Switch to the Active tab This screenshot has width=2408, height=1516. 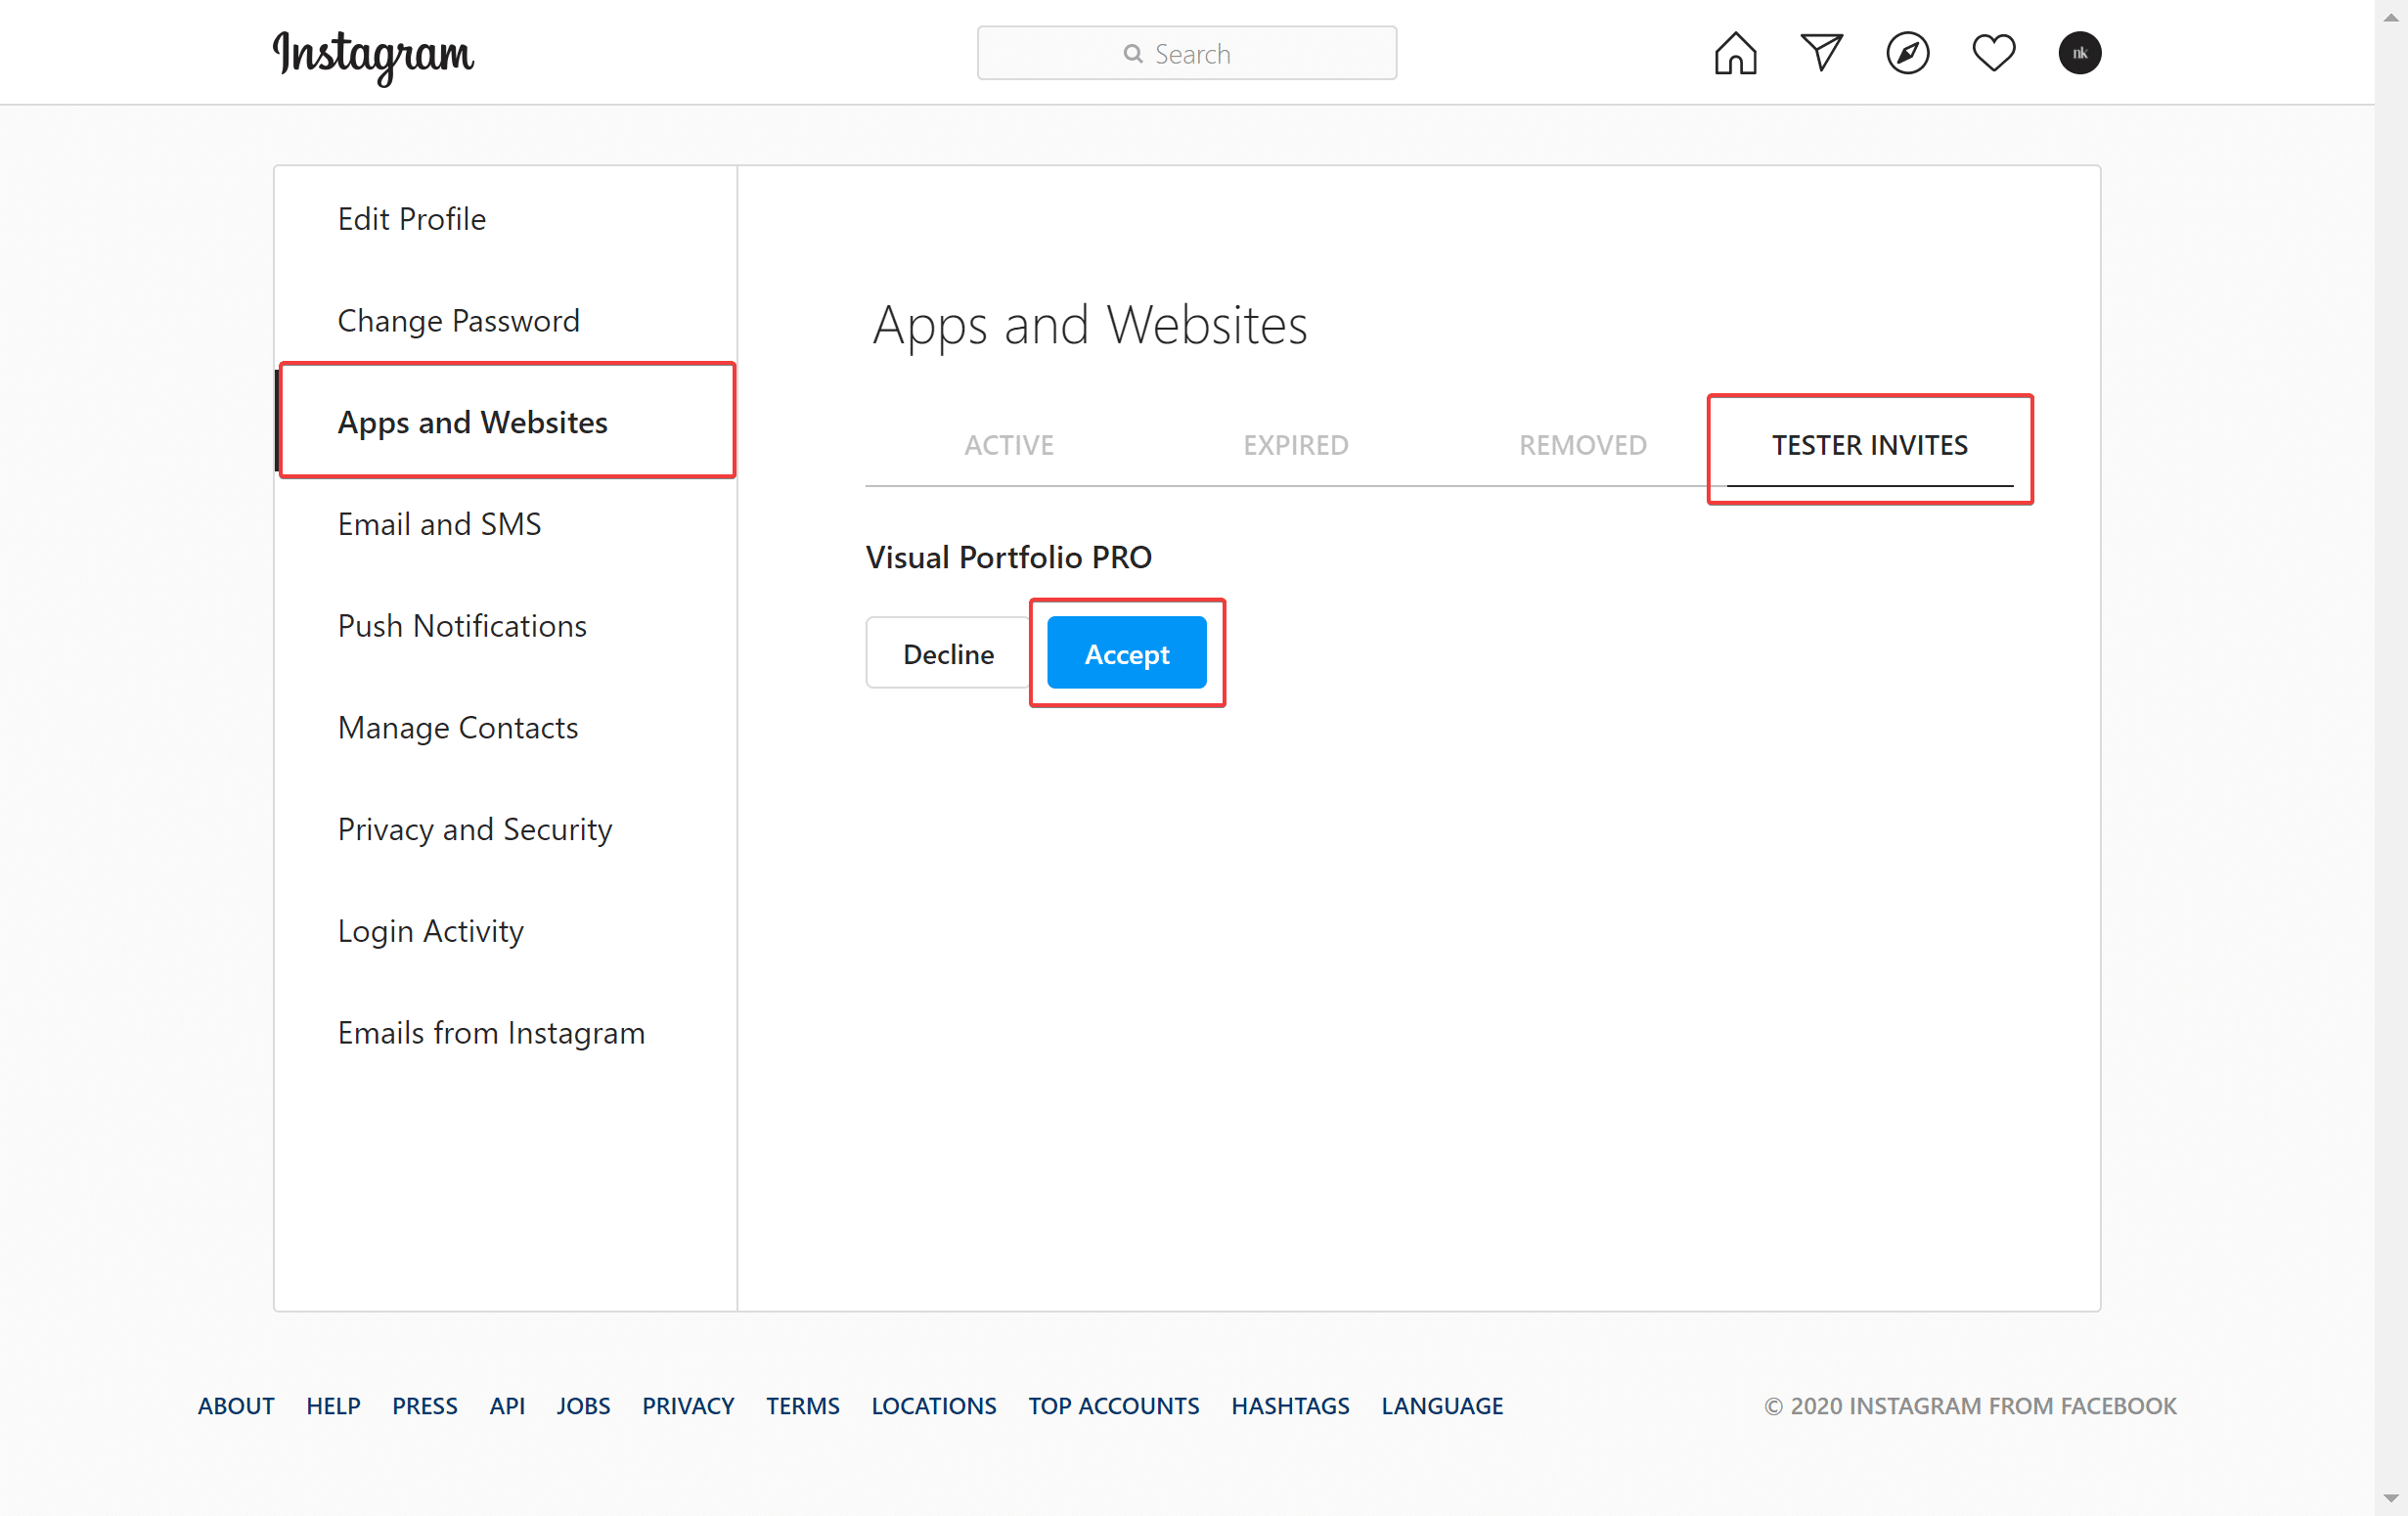point(1008,445)
